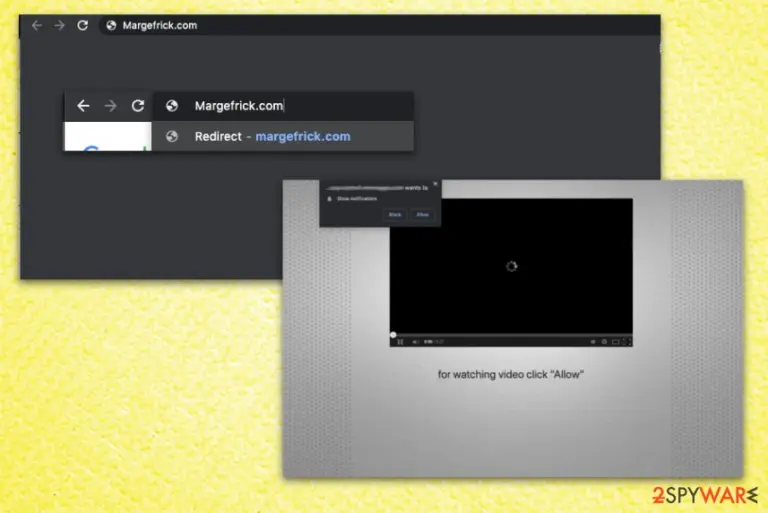Click the globe icon in the enlarged address bar

(x=171, y=106)
